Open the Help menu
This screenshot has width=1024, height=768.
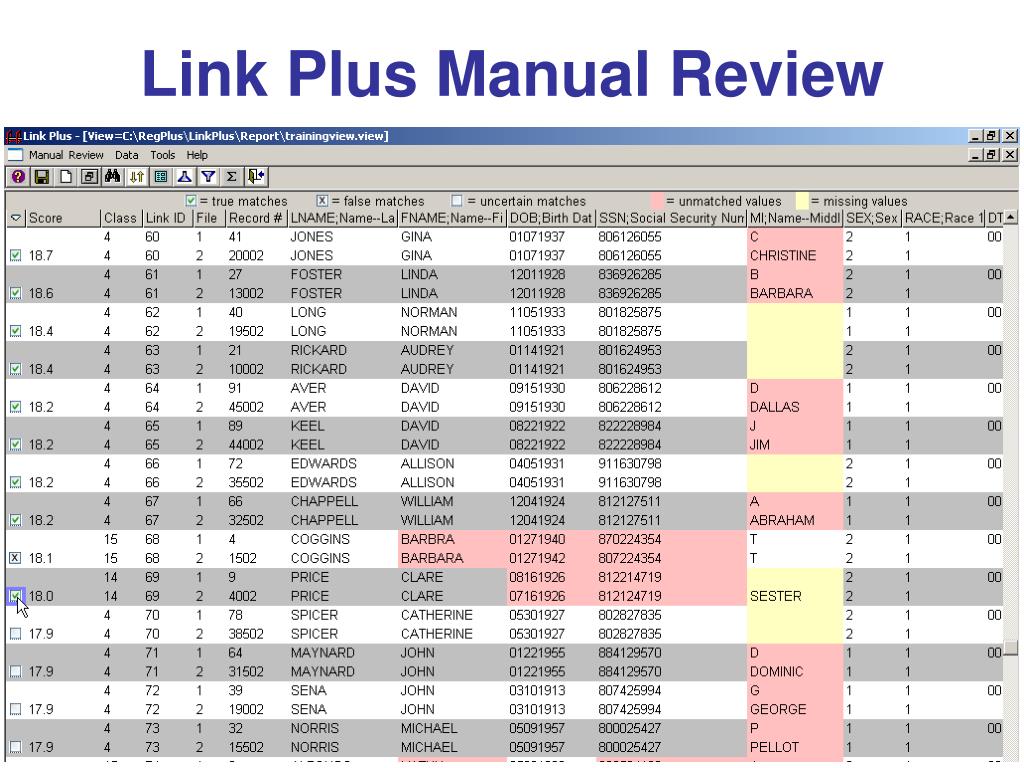(x=197, y=155)
